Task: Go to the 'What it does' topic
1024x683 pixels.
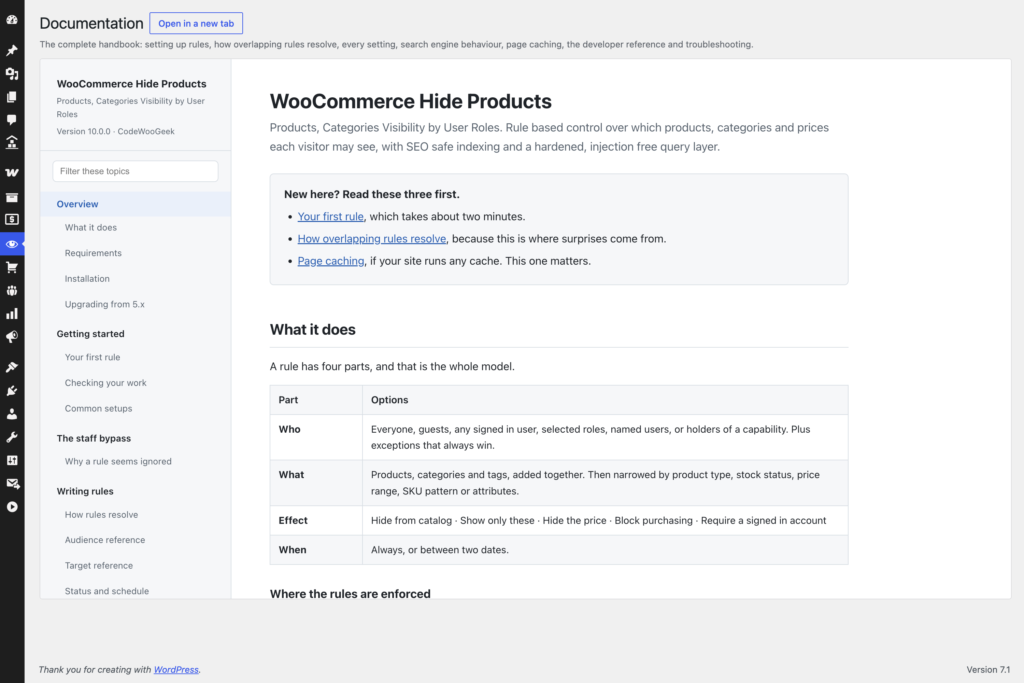Action: [91, 227]
